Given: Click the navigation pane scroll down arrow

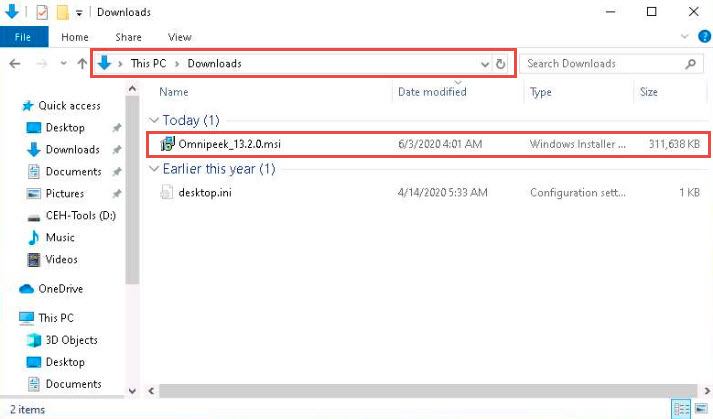Looking at the screenshot, I should [x=132, y=391].
